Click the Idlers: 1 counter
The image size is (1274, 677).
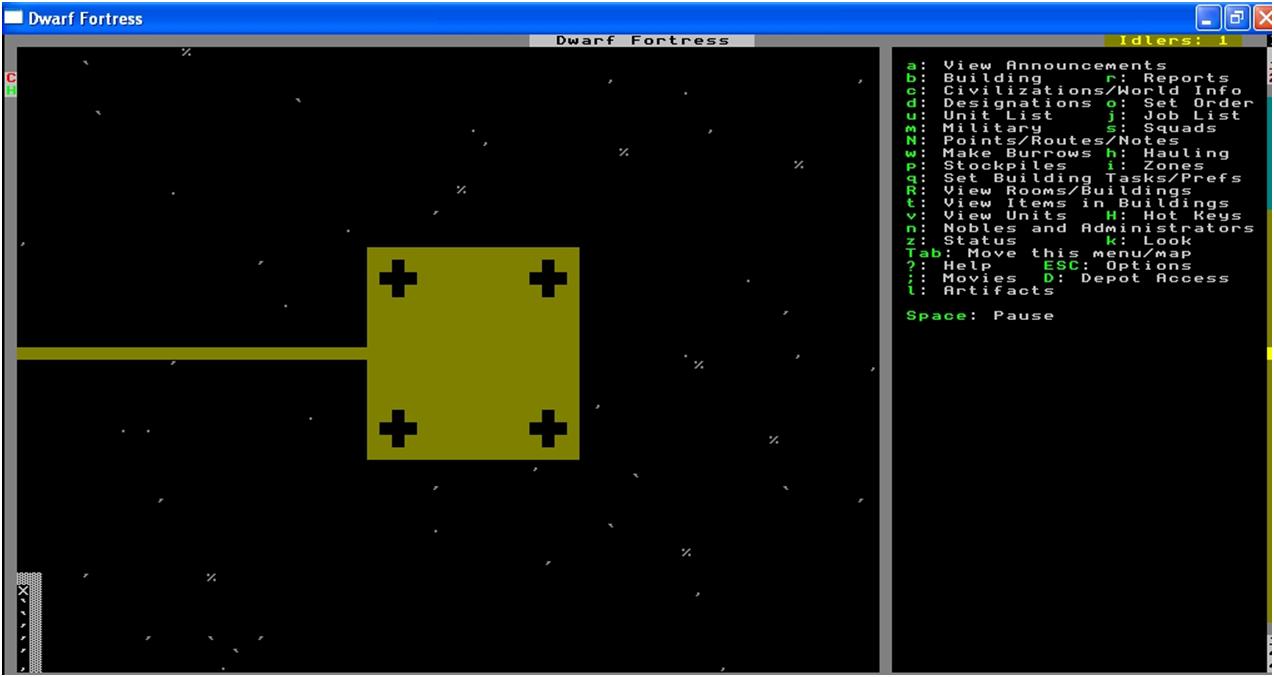1173,41
